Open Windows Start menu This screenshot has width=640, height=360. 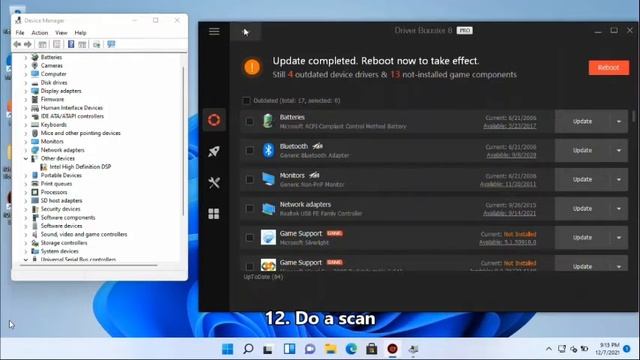point(227,349)
